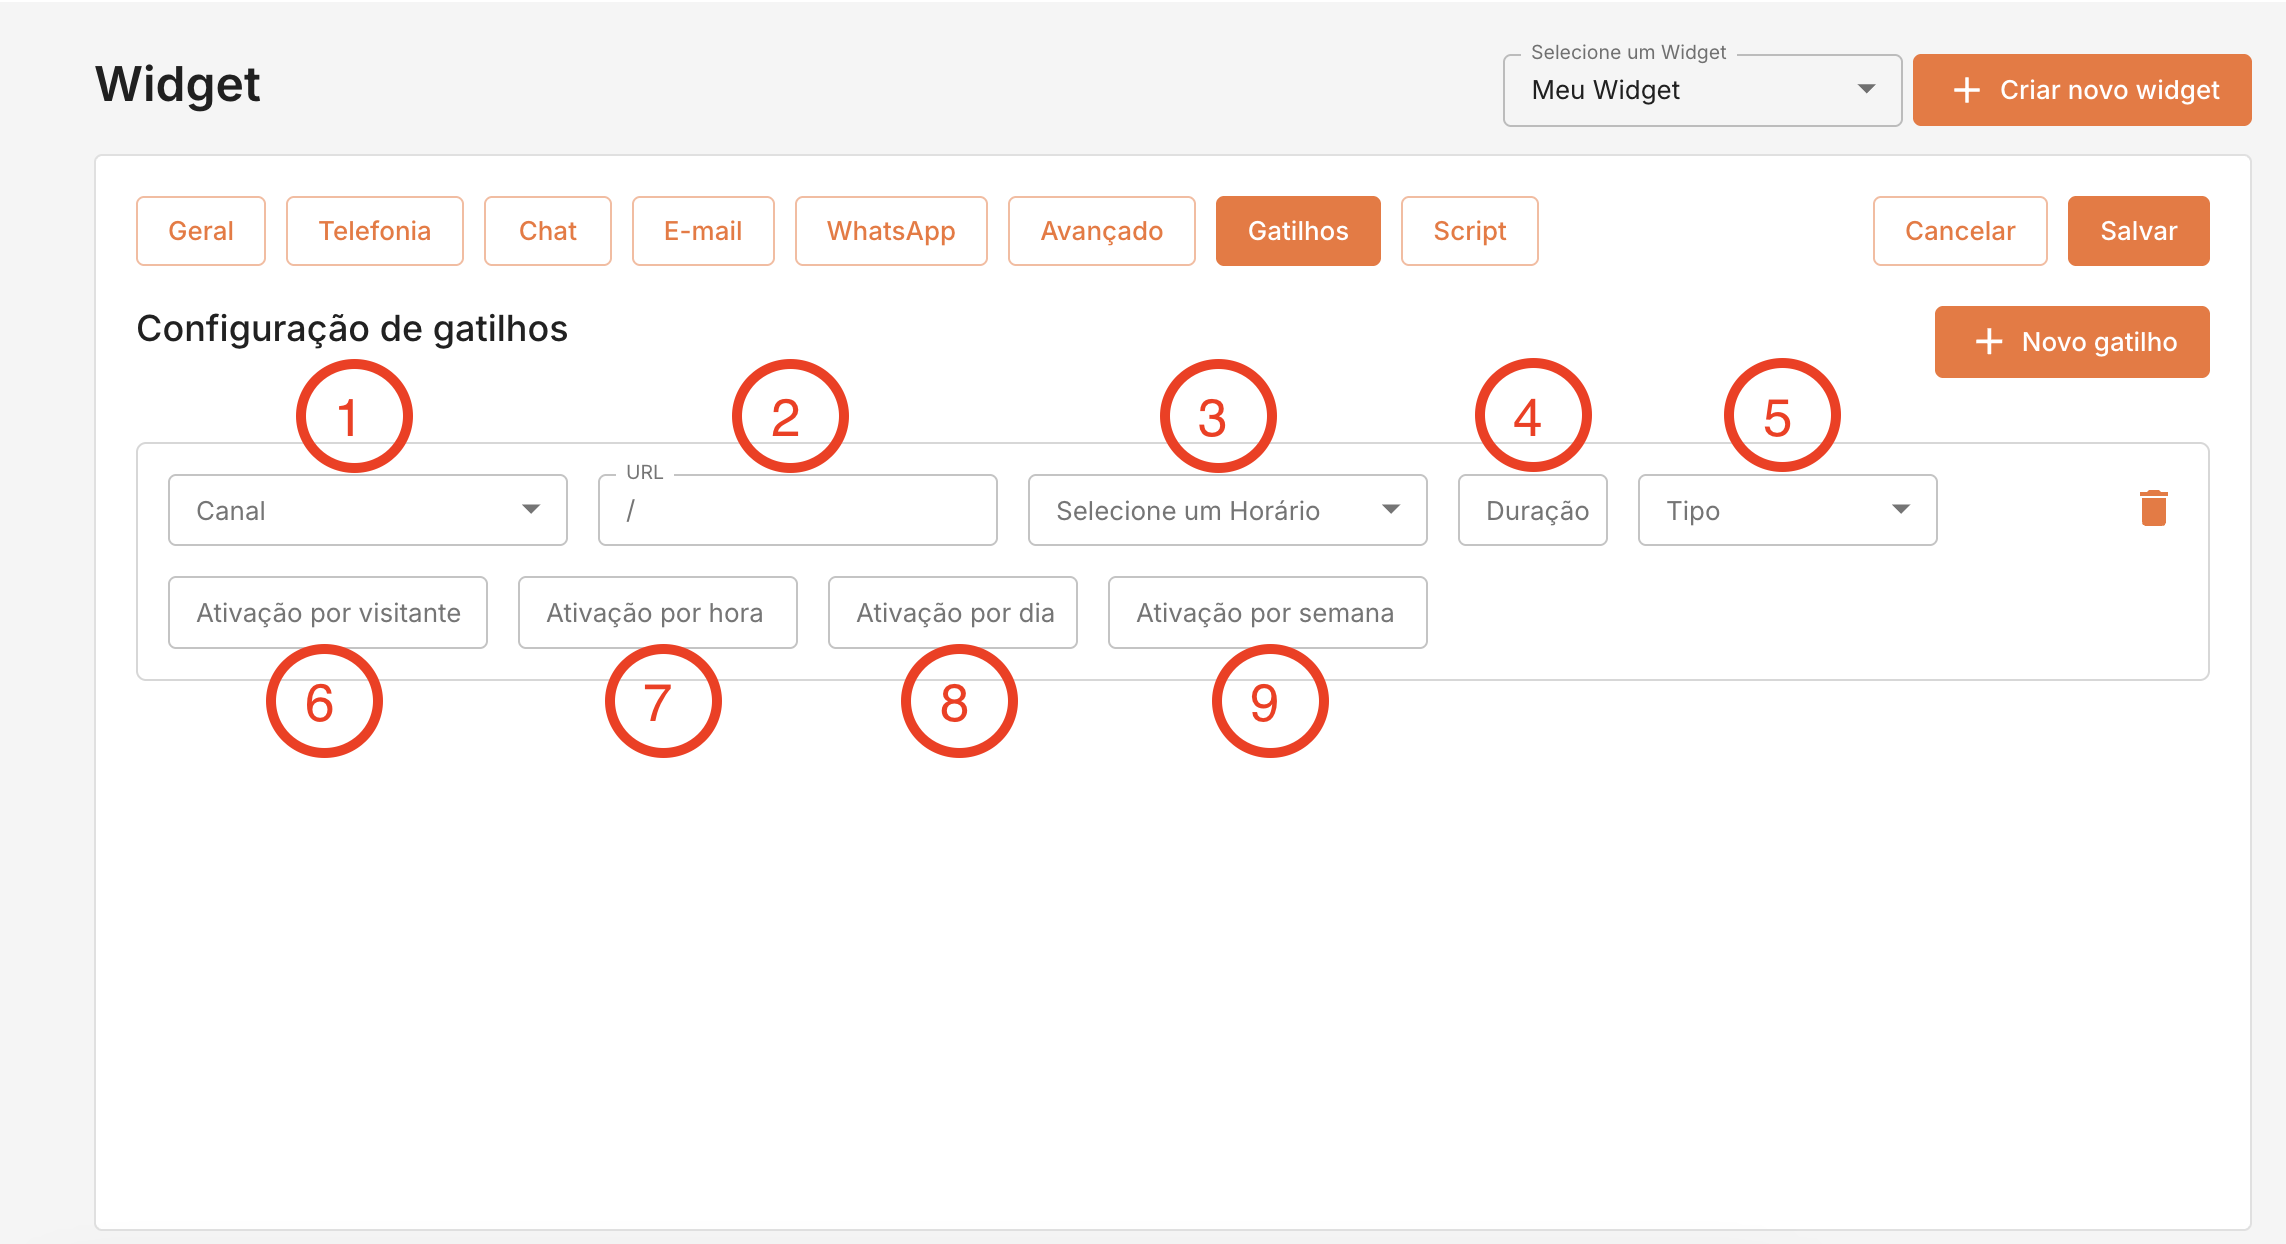This screenshot has height=1244, width=2286.
Task: Open the Meu Widget selector
Action: coord(1701,90)
